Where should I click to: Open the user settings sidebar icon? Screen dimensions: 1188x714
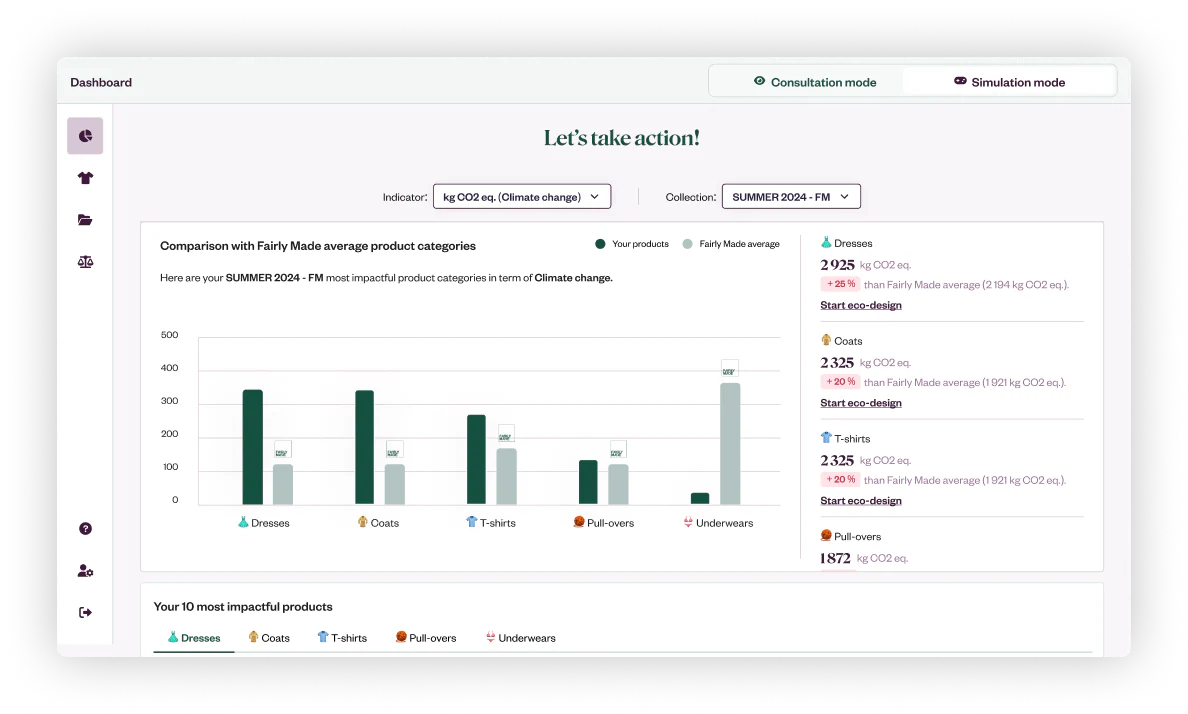point(85,571)
